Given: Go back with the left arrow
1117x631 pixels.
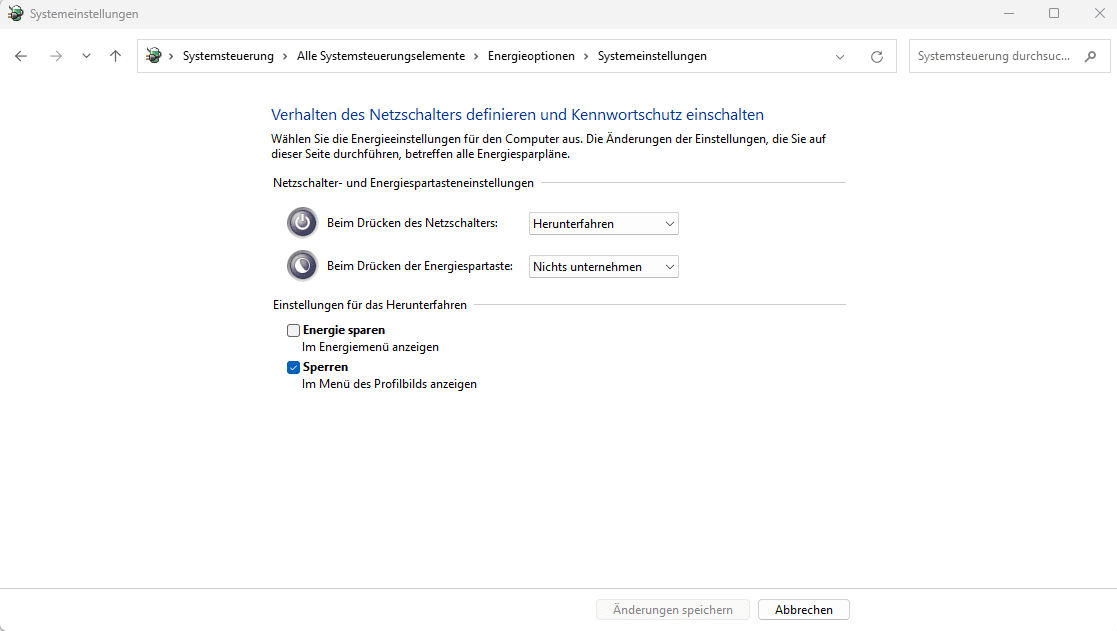Looking at the screenshot, I should click(21, 56).
